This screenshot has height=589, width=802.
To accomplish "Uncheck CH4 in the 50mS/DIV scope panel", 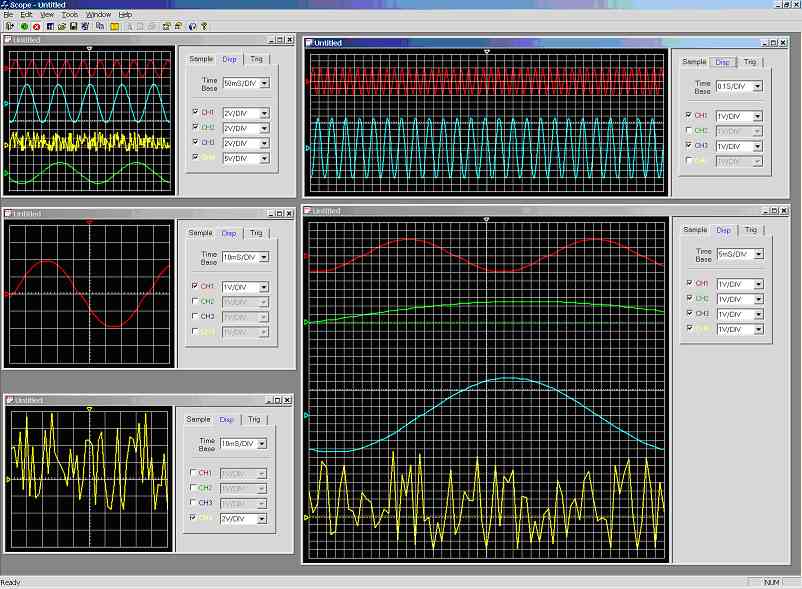I will [195, 157].
